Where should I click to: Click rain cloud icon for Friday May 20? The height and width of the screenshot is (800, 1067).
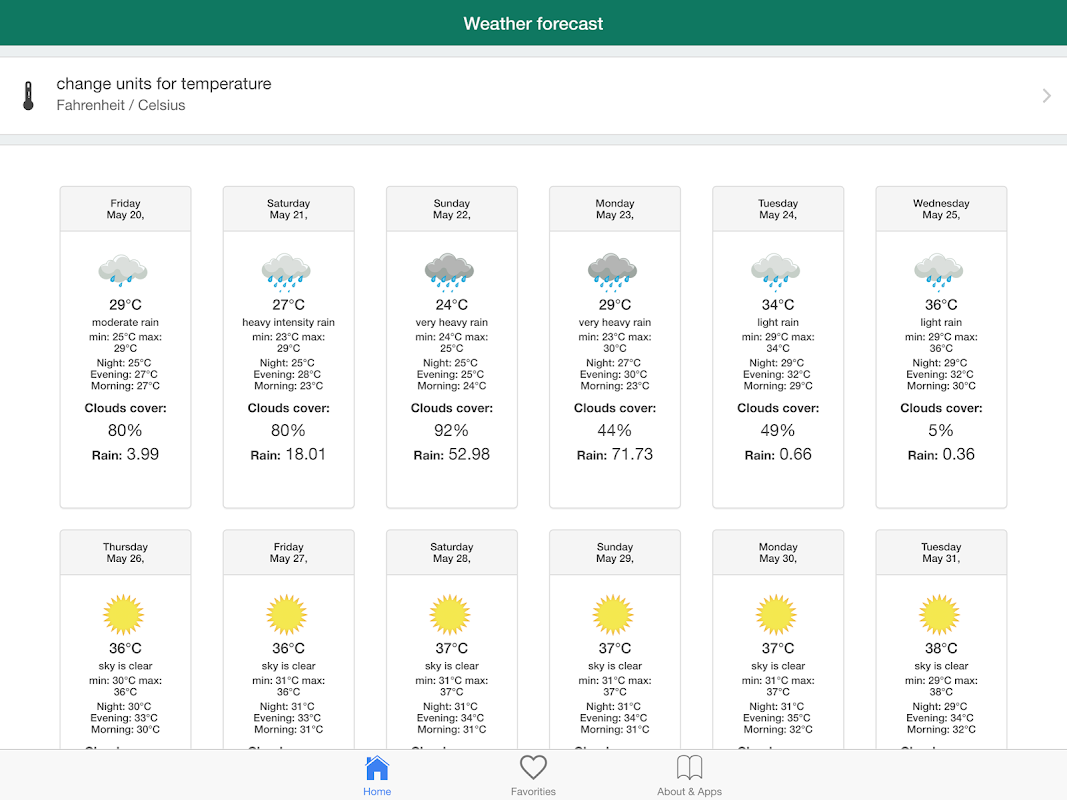pos(123,269)
